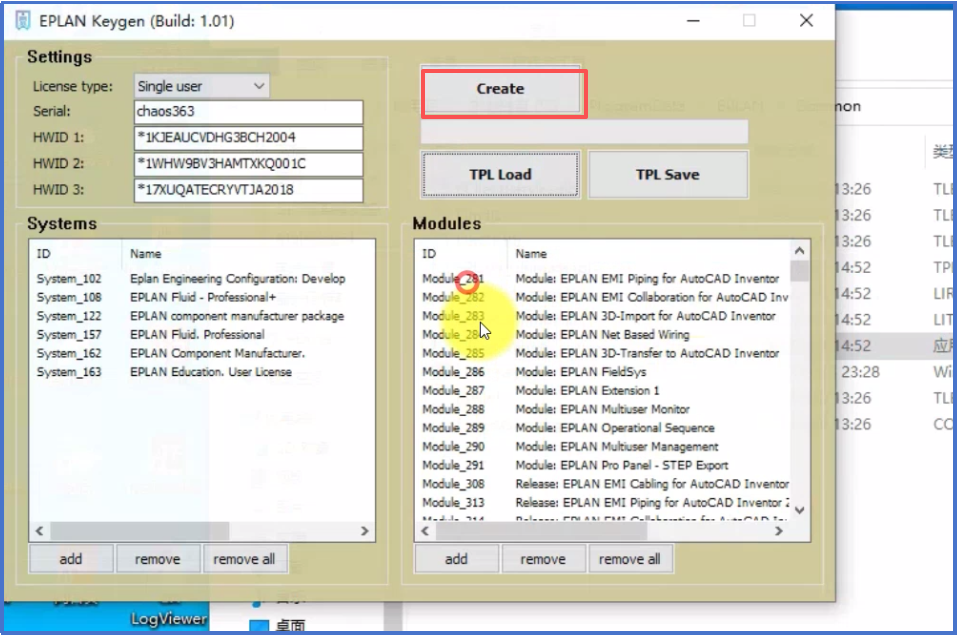958x637 pixels.
Task: Close the EPLAN Keygen window
Action: [x=806, y=21]
